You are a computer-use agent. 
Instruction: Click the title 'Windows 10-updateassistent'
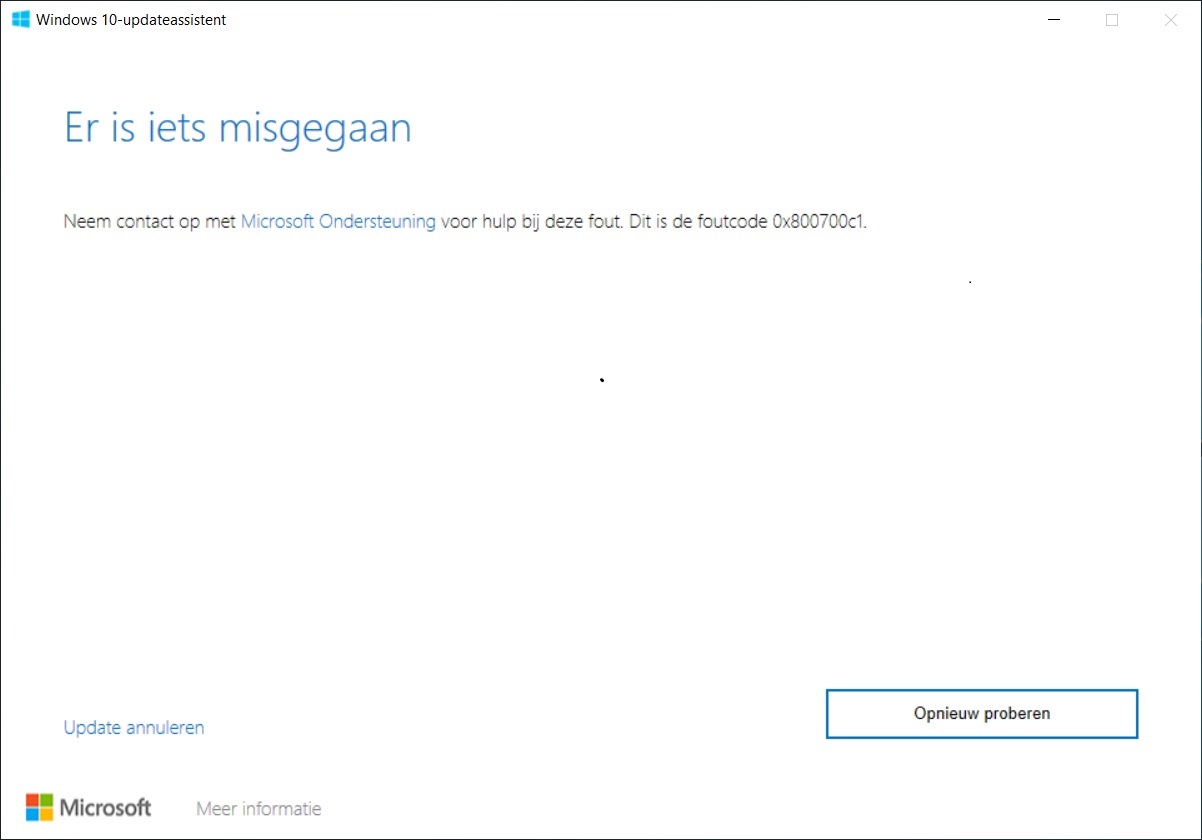coord(131,20)
